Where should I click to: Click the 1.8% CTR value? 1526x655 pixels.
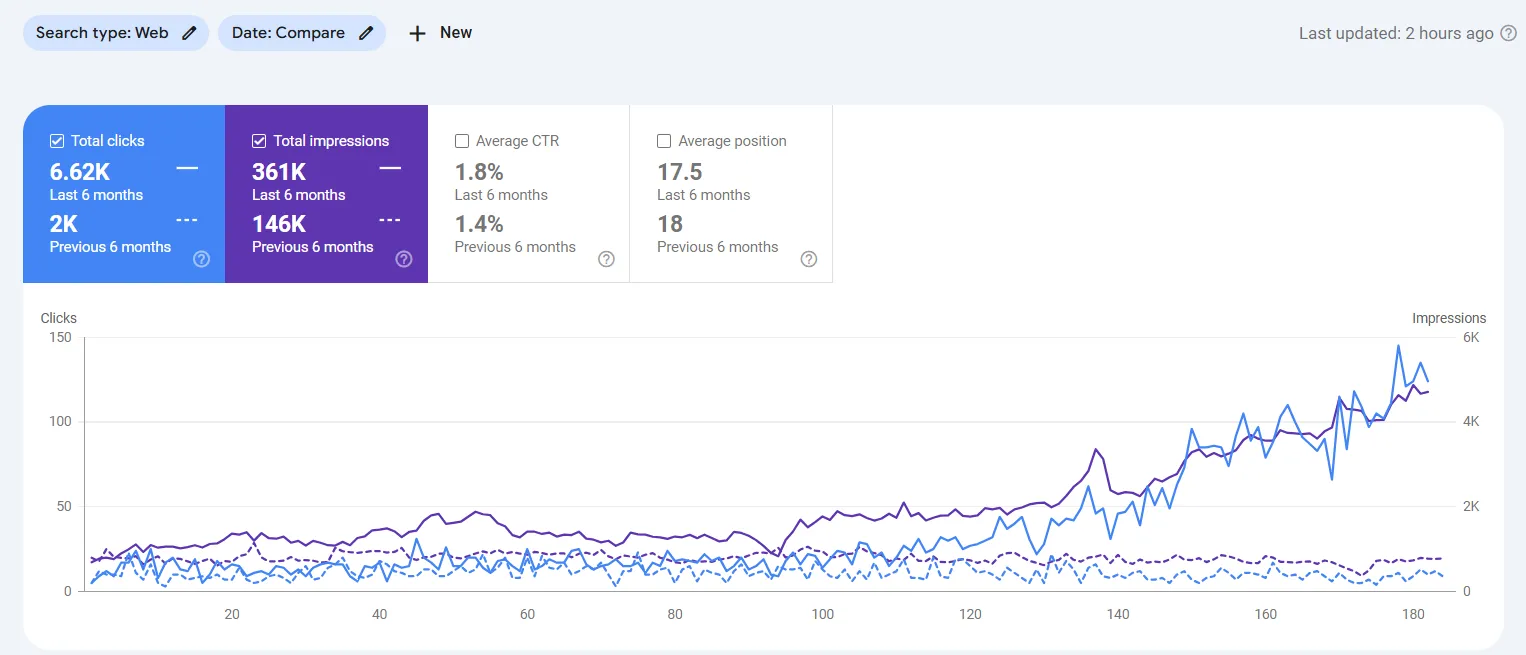pyautogui.click(x=479, y=172)
